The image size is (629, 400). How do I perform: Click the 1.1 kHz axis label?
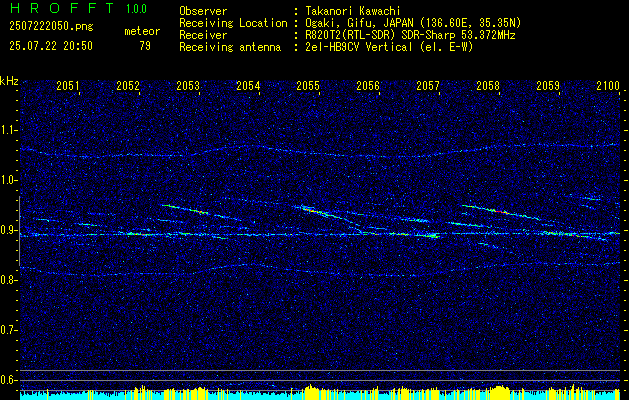(x=8, y=130)
